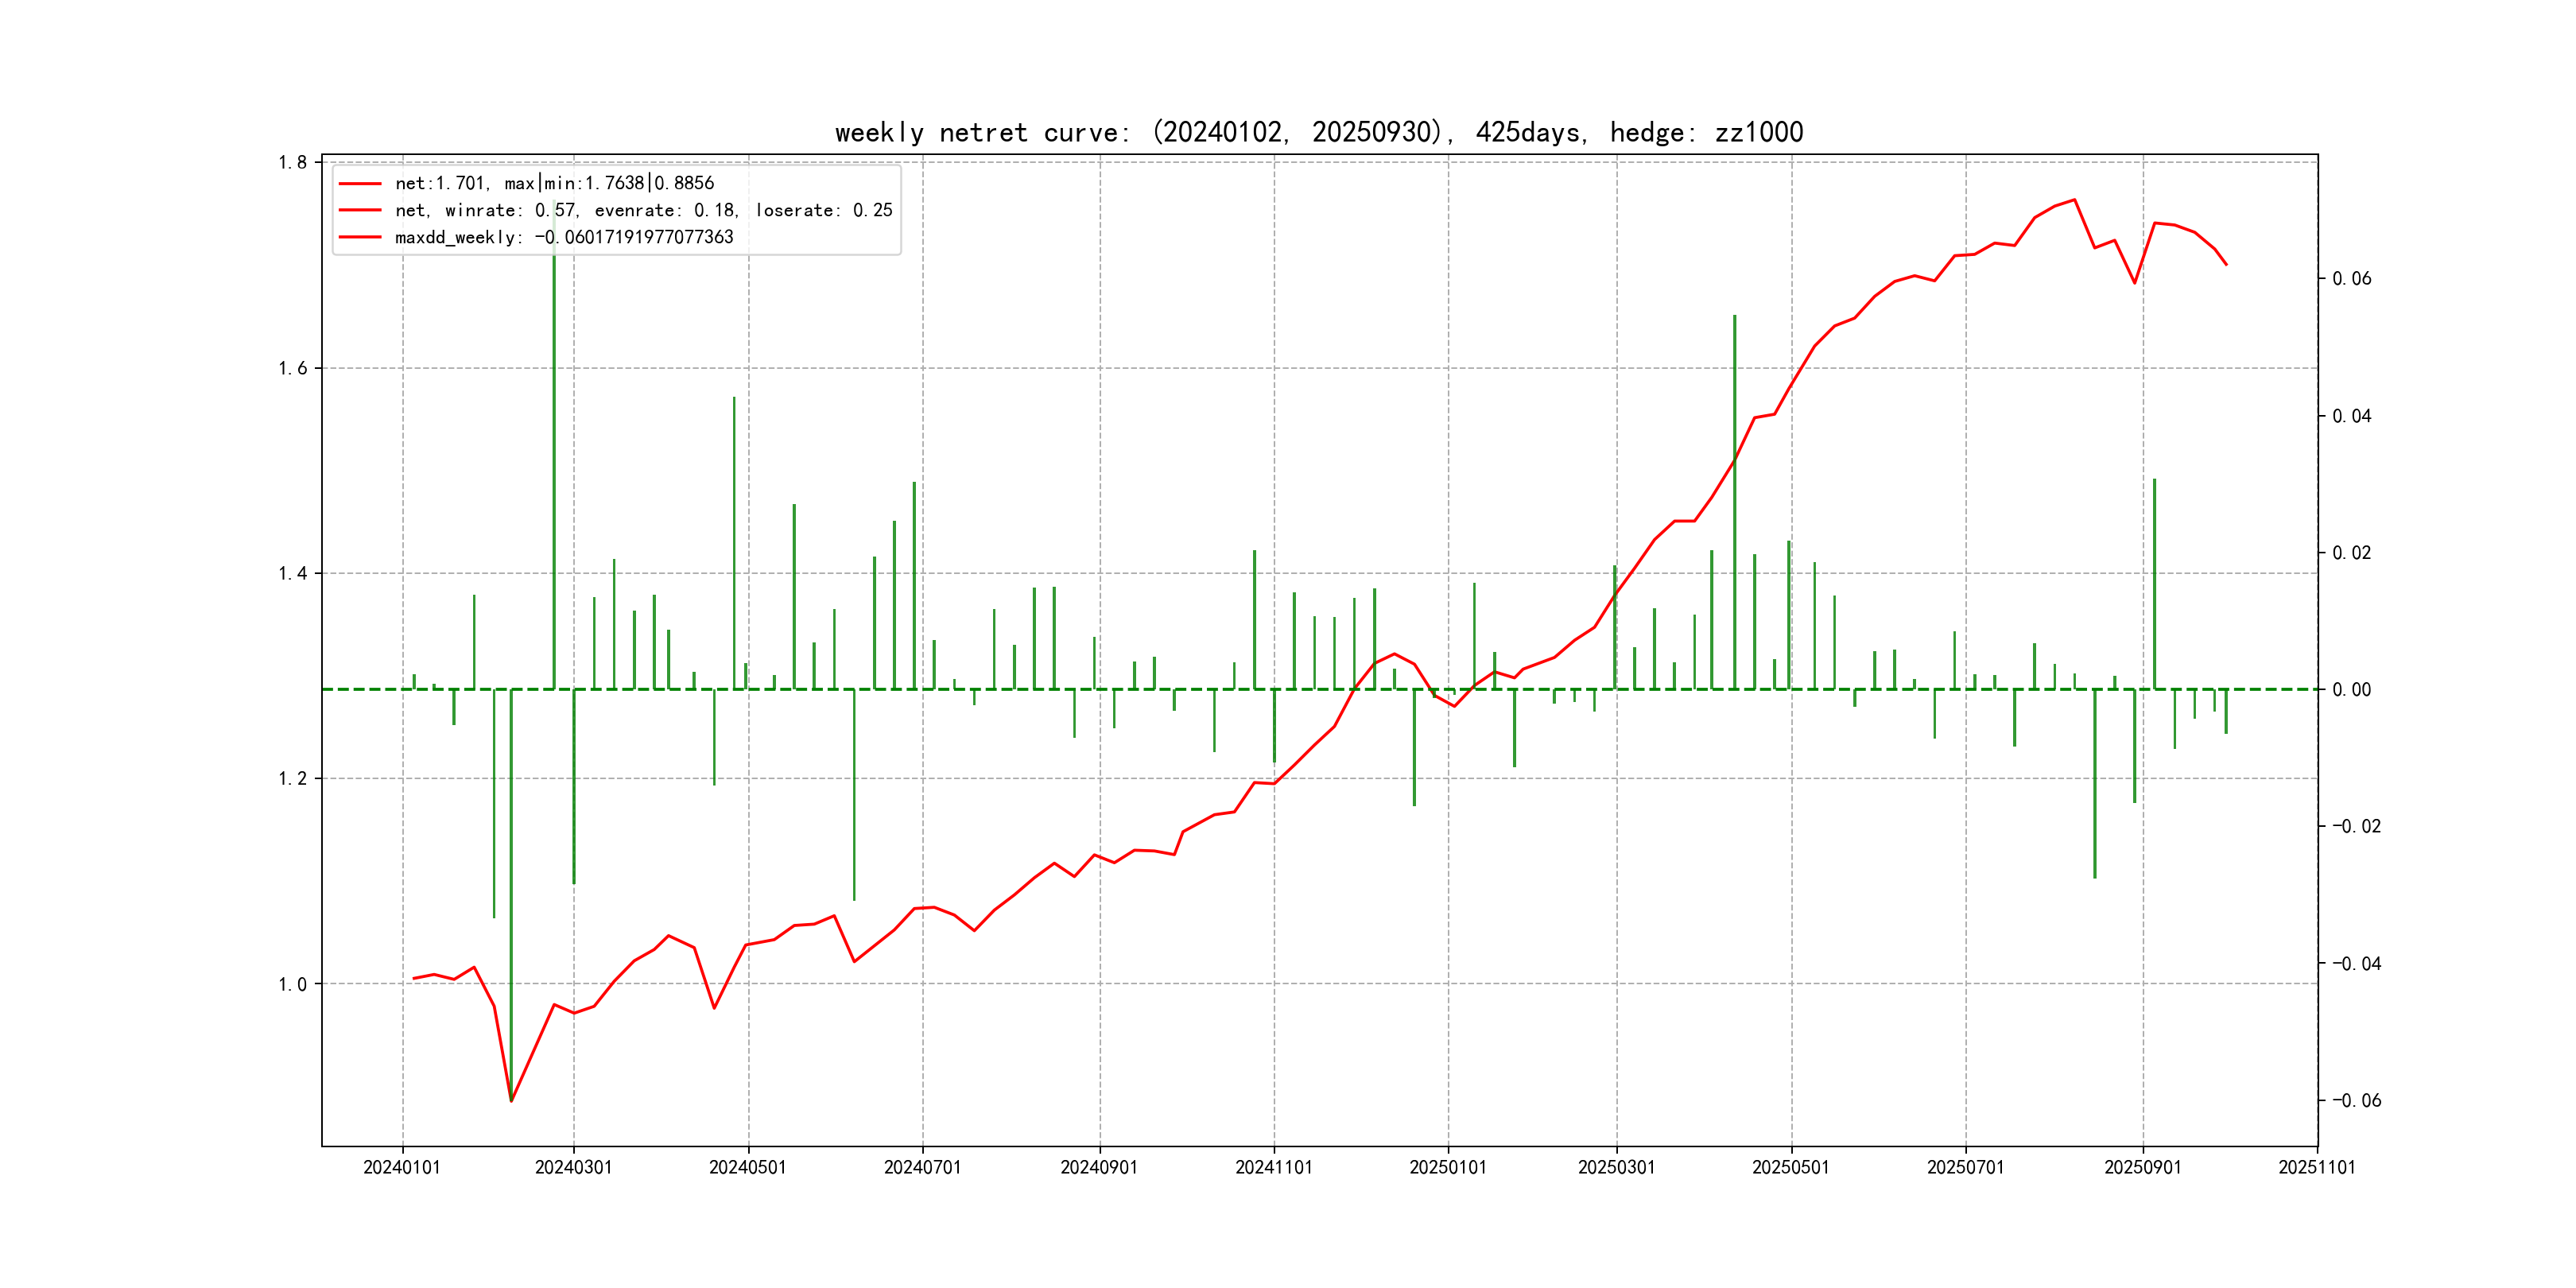Click the 0.06 right axis tick label
This screenshot has height=1288, width=2576.
[2351, 278]
